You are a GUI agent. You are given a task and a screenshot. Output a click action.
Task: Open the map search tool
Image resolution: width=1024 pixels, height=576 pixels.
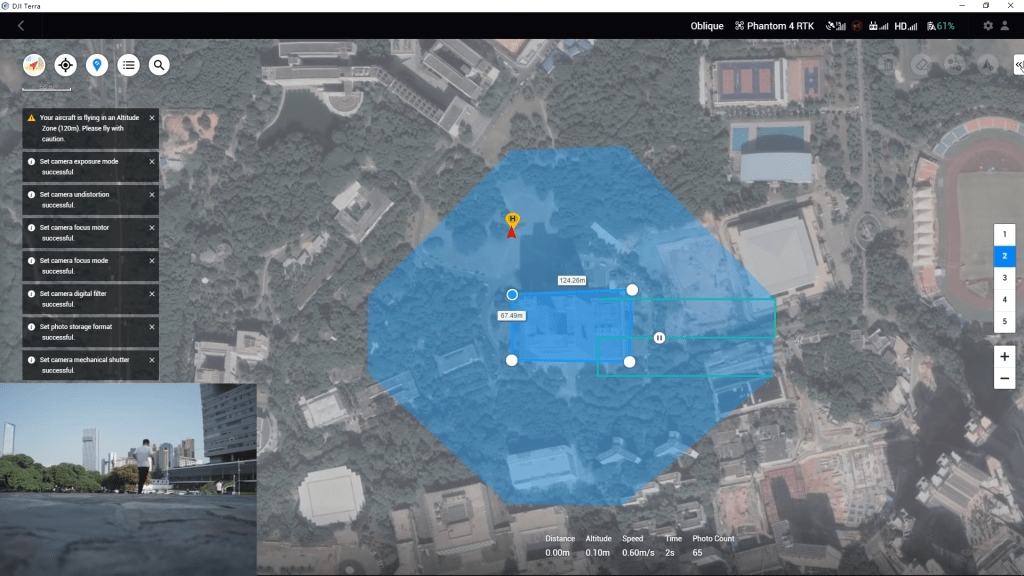tap(159, 65)
